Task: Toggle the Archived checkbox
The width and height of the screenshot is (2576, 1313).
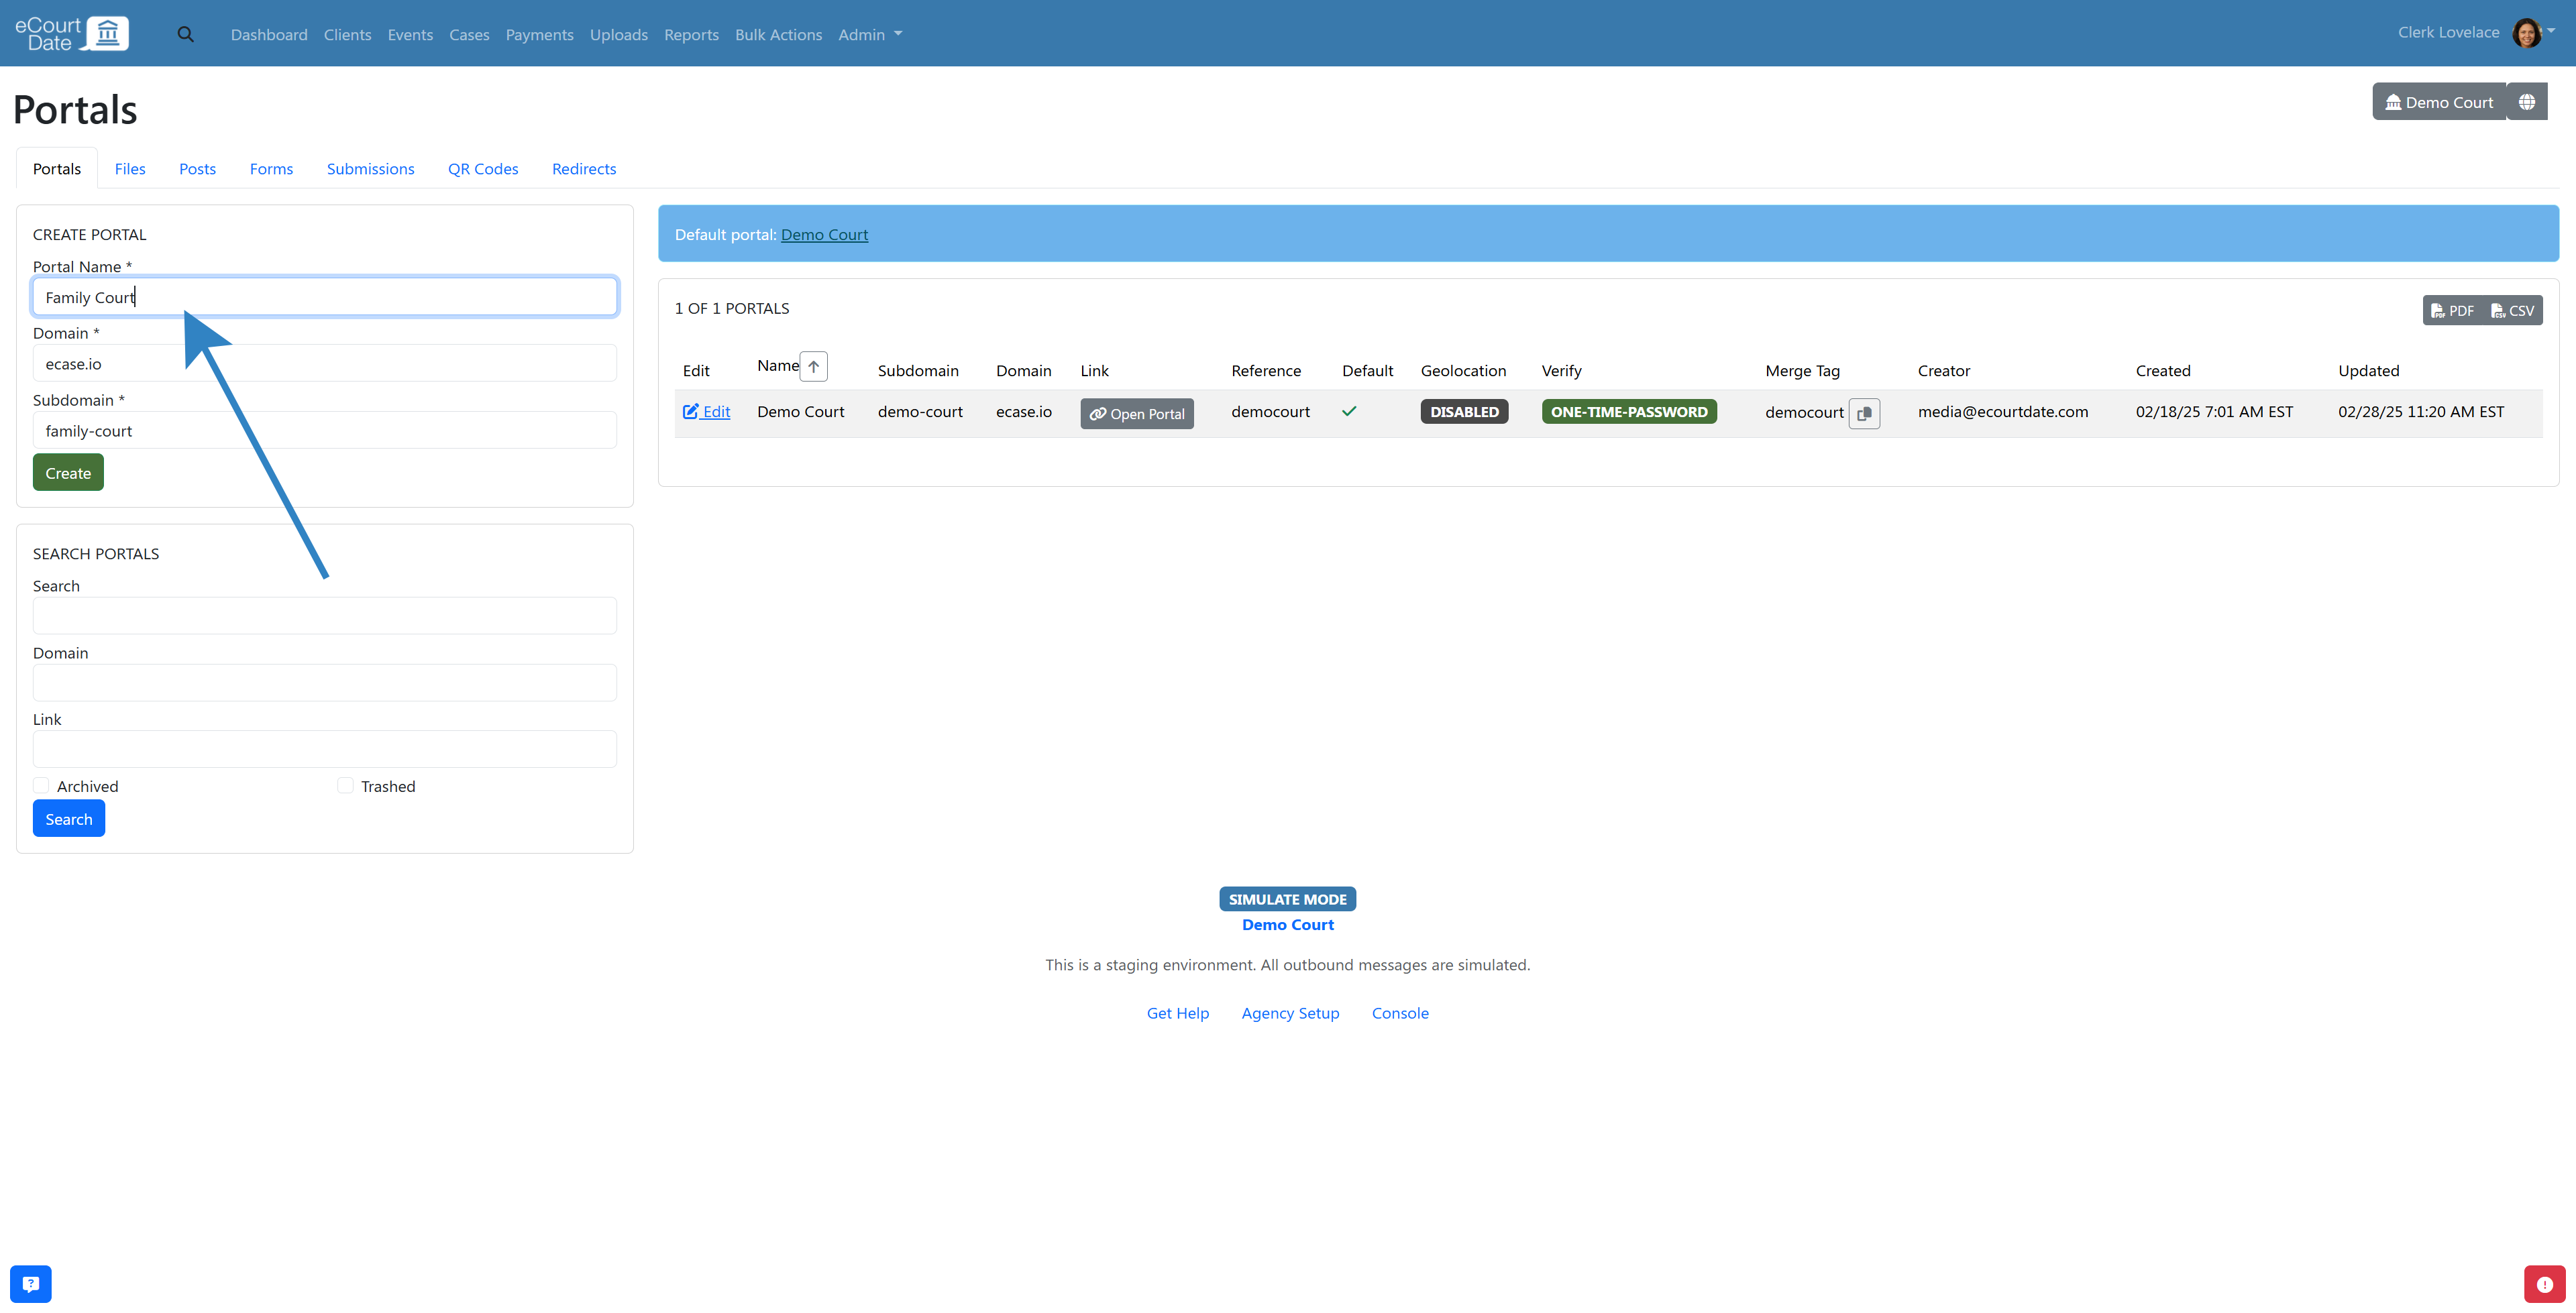Action: 41,786
